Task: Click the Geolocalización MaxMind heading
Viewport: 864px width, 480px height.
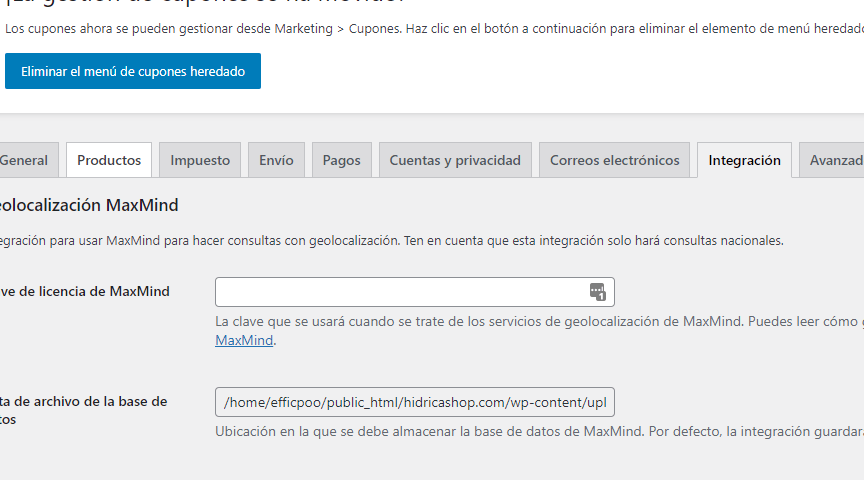Action: pos(88,205)
